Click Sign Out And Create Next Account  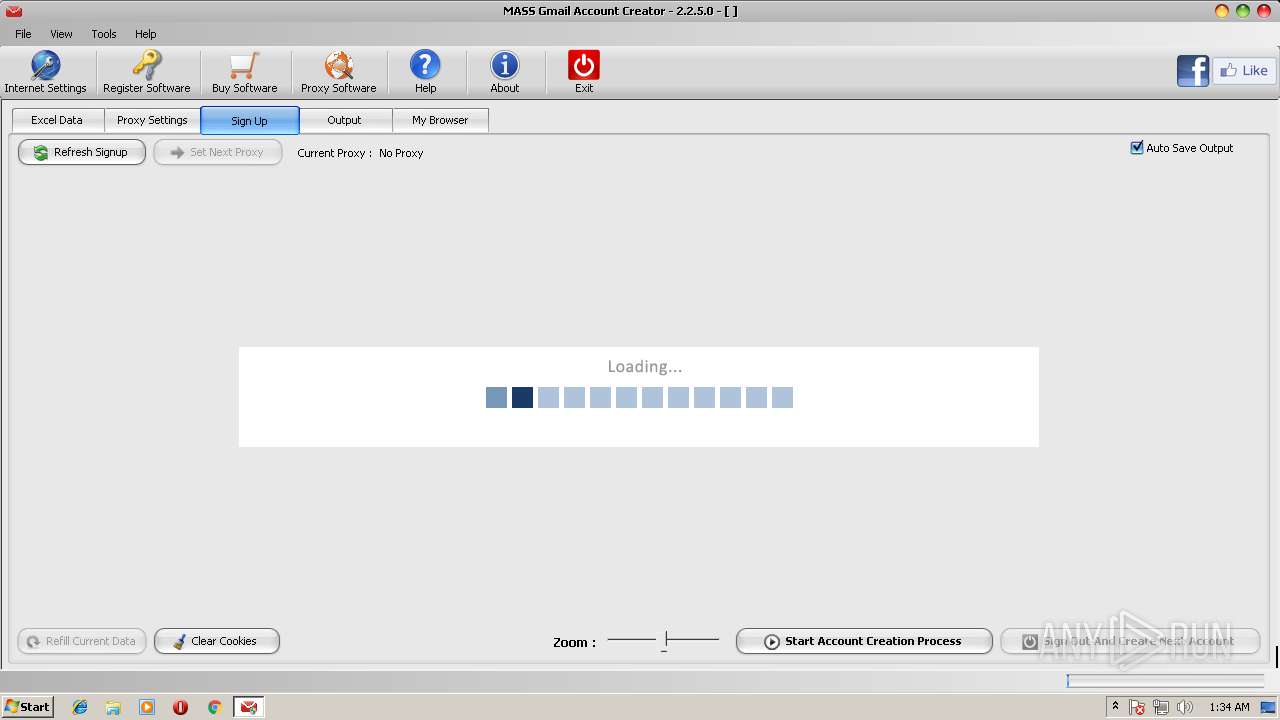coord(1130,641)
